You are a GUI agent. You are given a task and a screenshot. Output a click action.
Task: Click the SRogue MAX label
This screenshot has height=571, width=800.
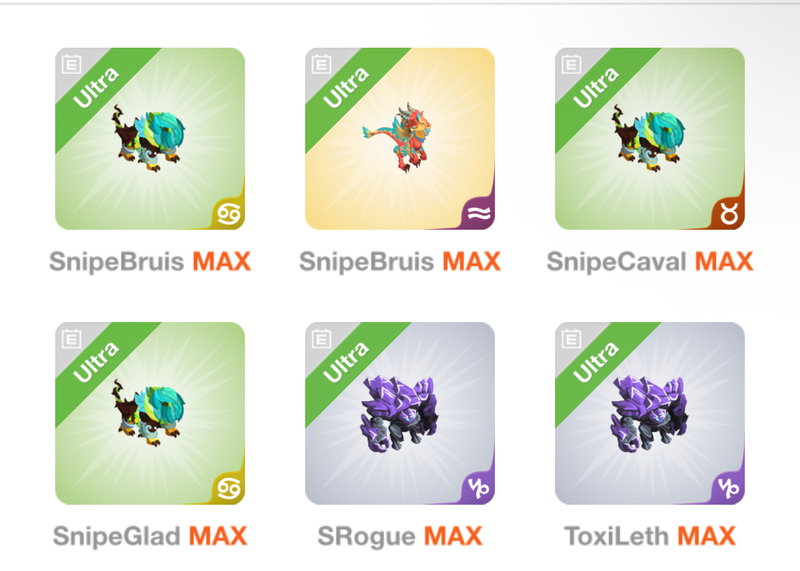[x=400, y=536]
